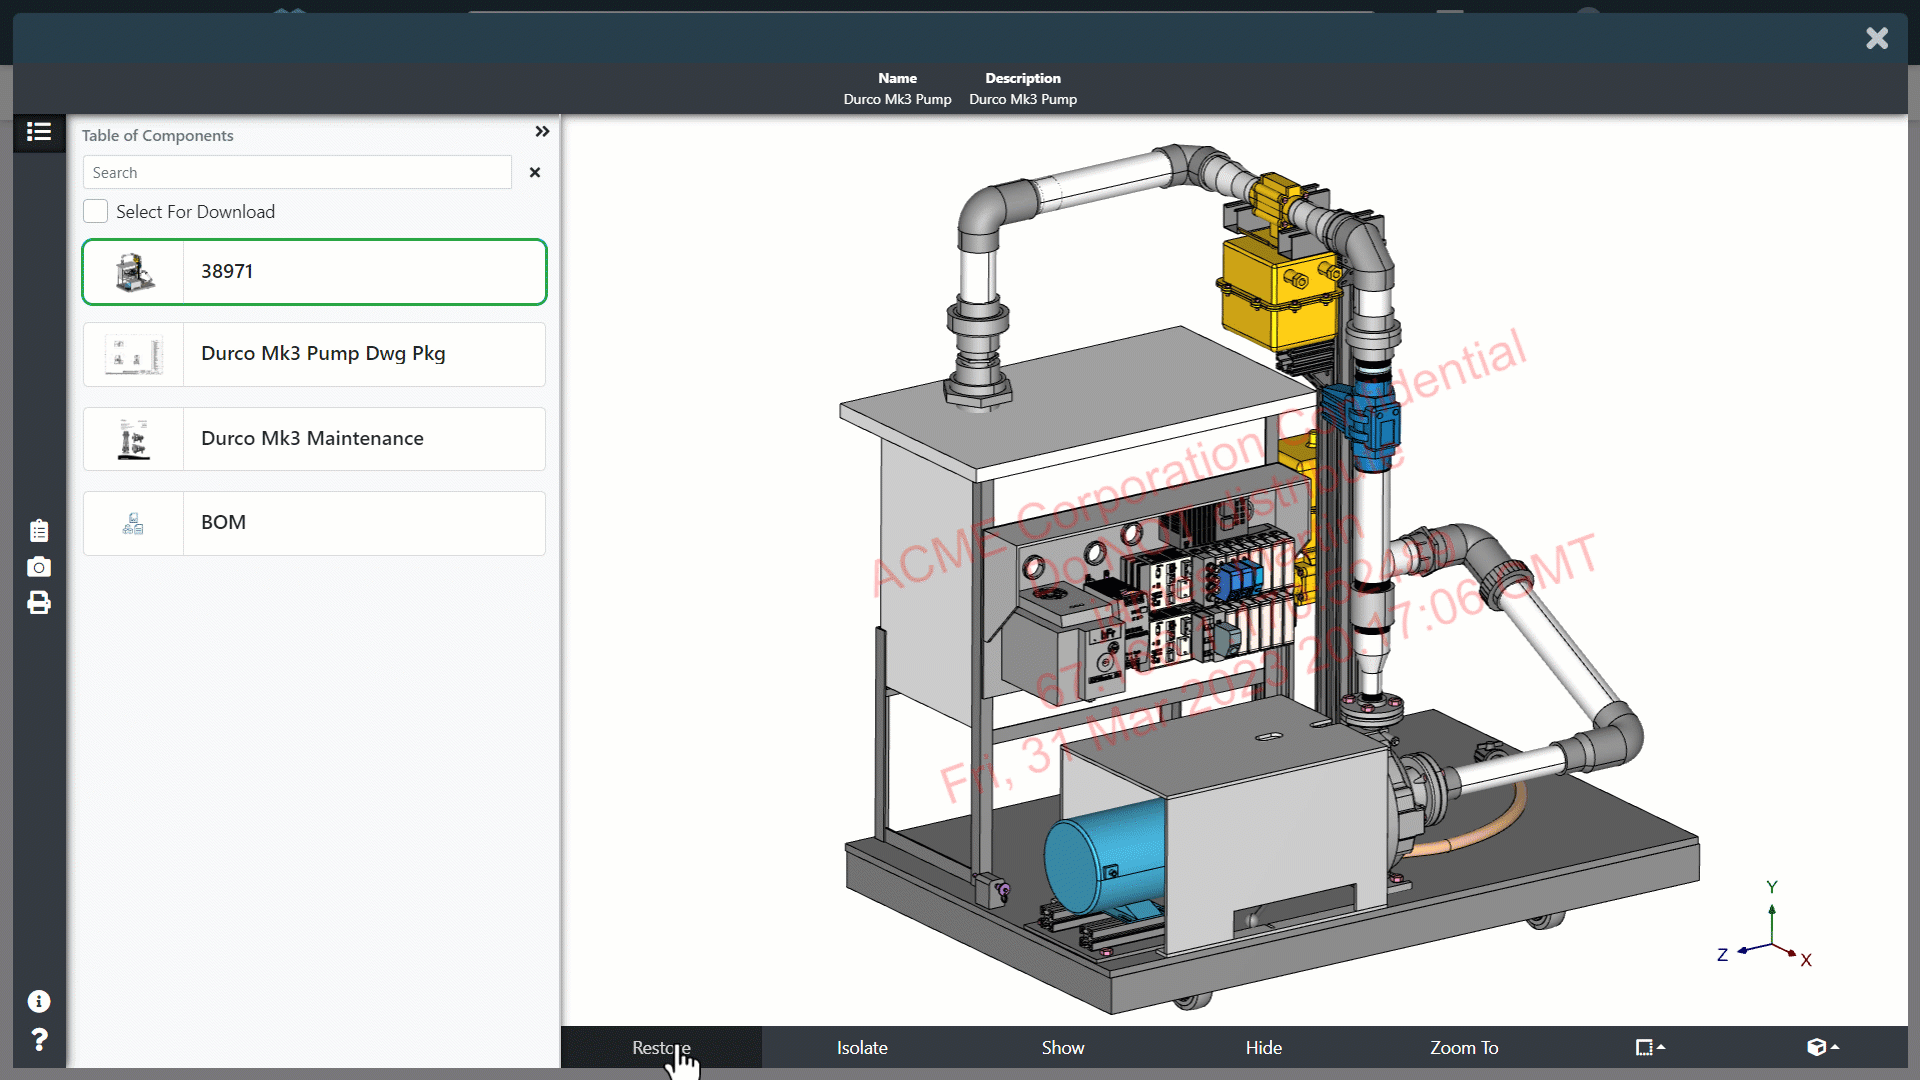Select the camera/screenshot icon
This screenshot has width=1920, height=1080.
click(38, 567)
